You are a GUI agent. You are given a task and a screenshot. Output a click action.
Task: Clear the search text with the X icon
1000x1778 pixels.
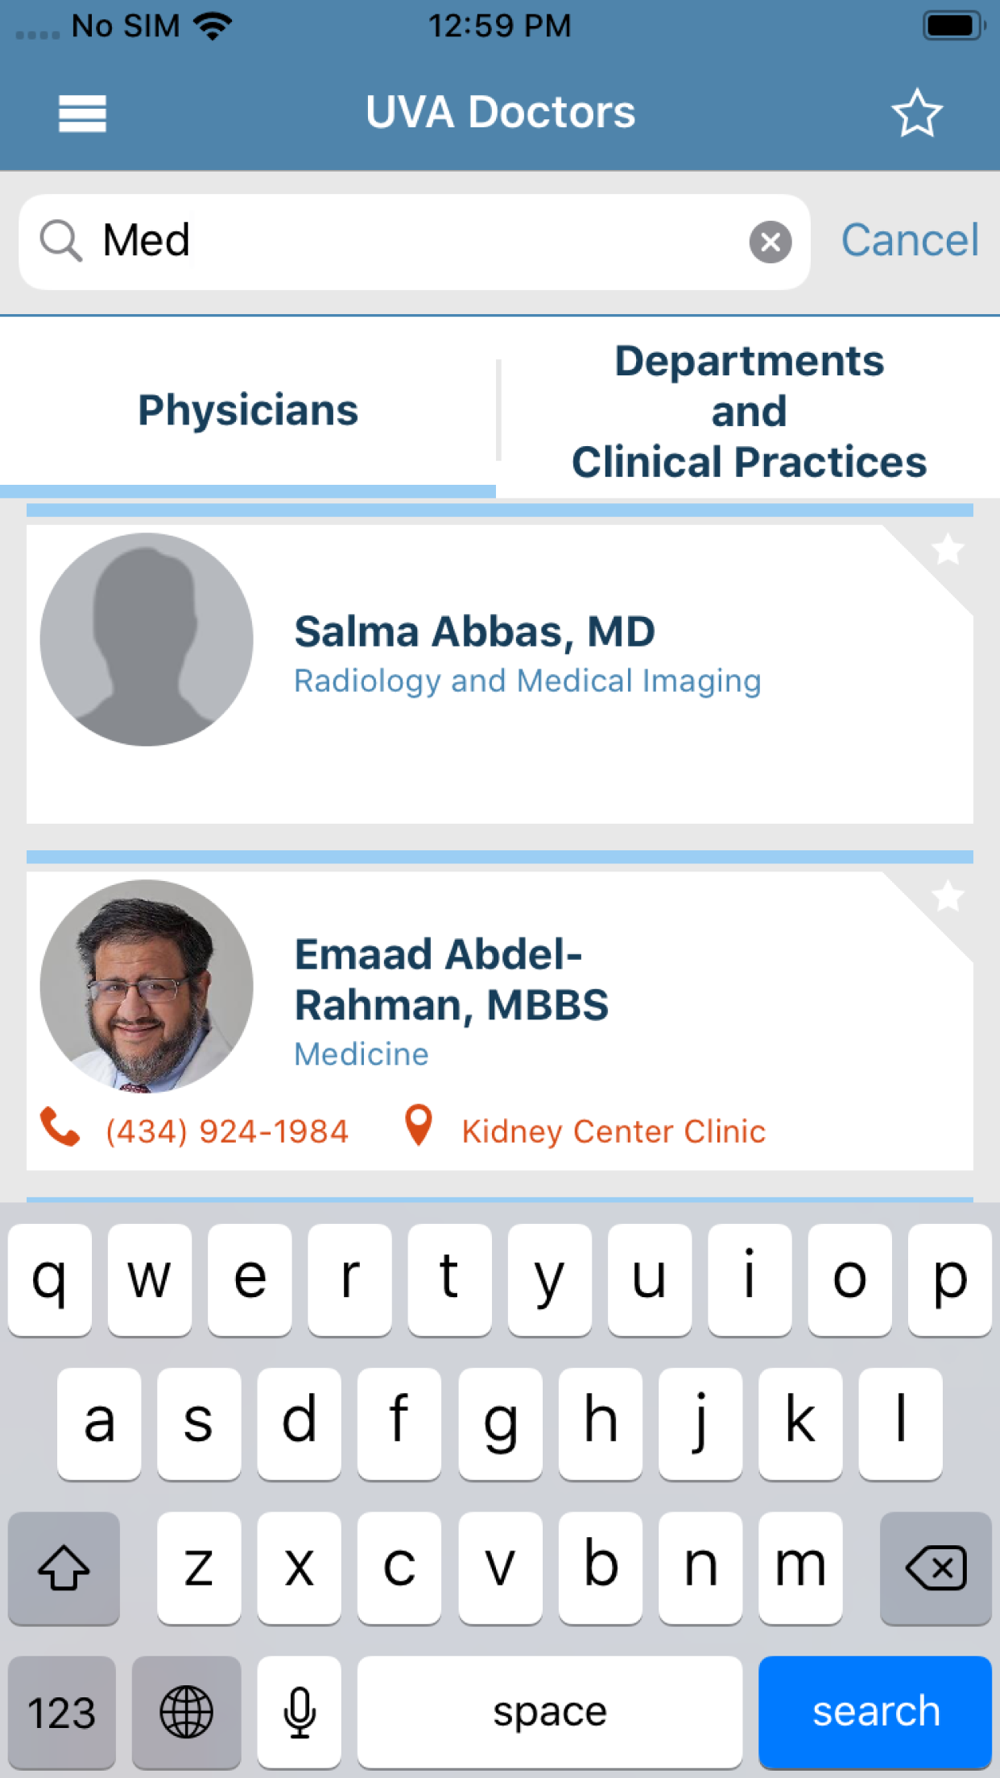tap(770, 242)
